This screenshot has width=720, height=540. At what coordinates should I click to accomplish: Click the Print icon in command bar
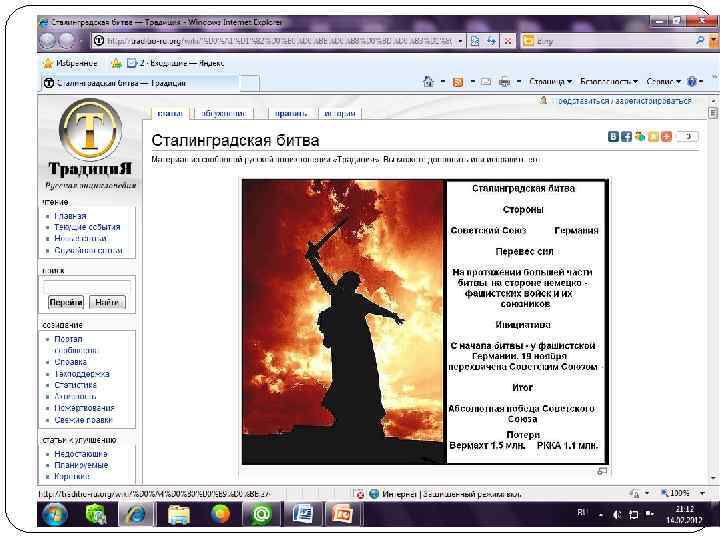505,82
